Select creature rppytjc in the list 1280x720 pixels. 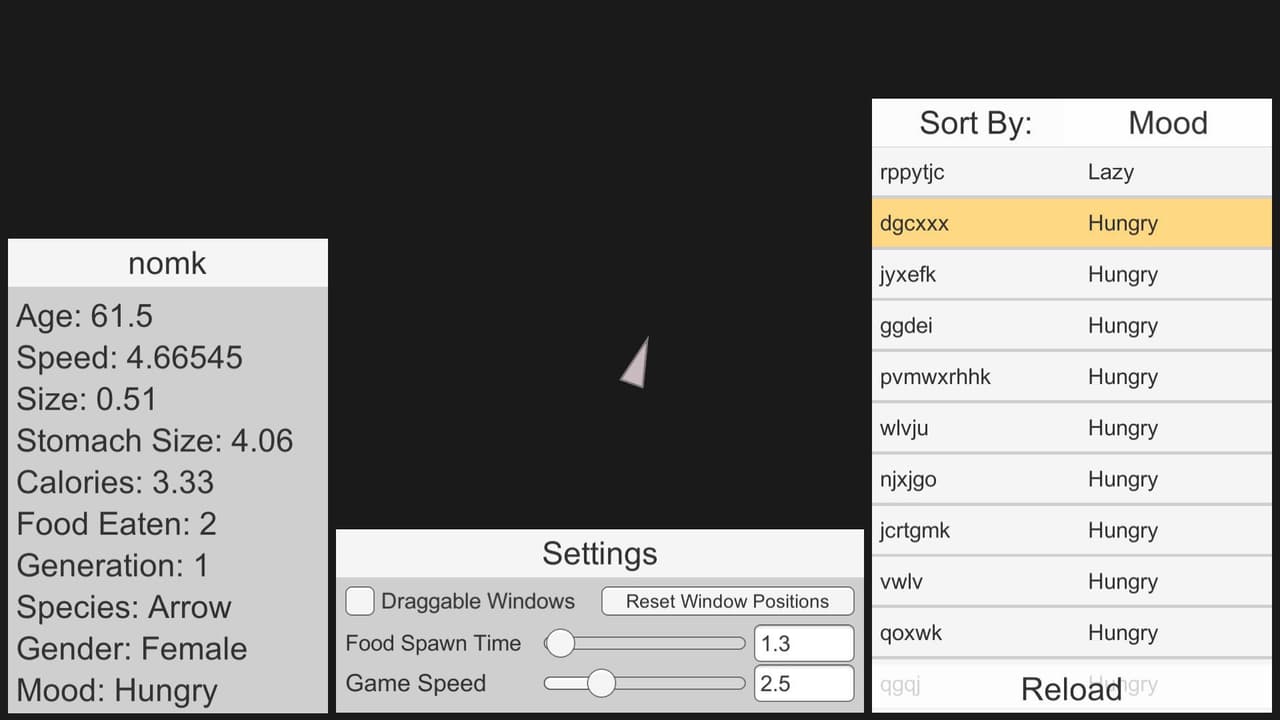(1071, 172)
